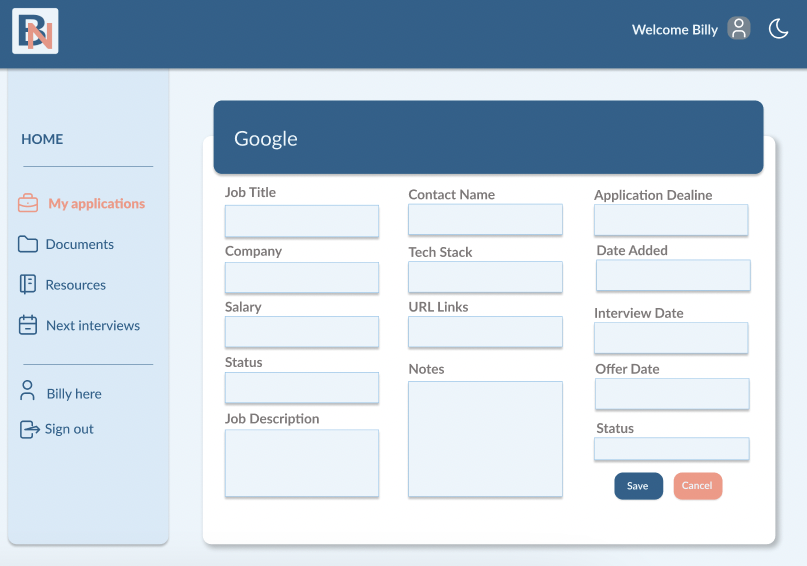This screenshot has width=807, height=566.
Task: Open Billy here profile link
Action: (x=74, y=394)
